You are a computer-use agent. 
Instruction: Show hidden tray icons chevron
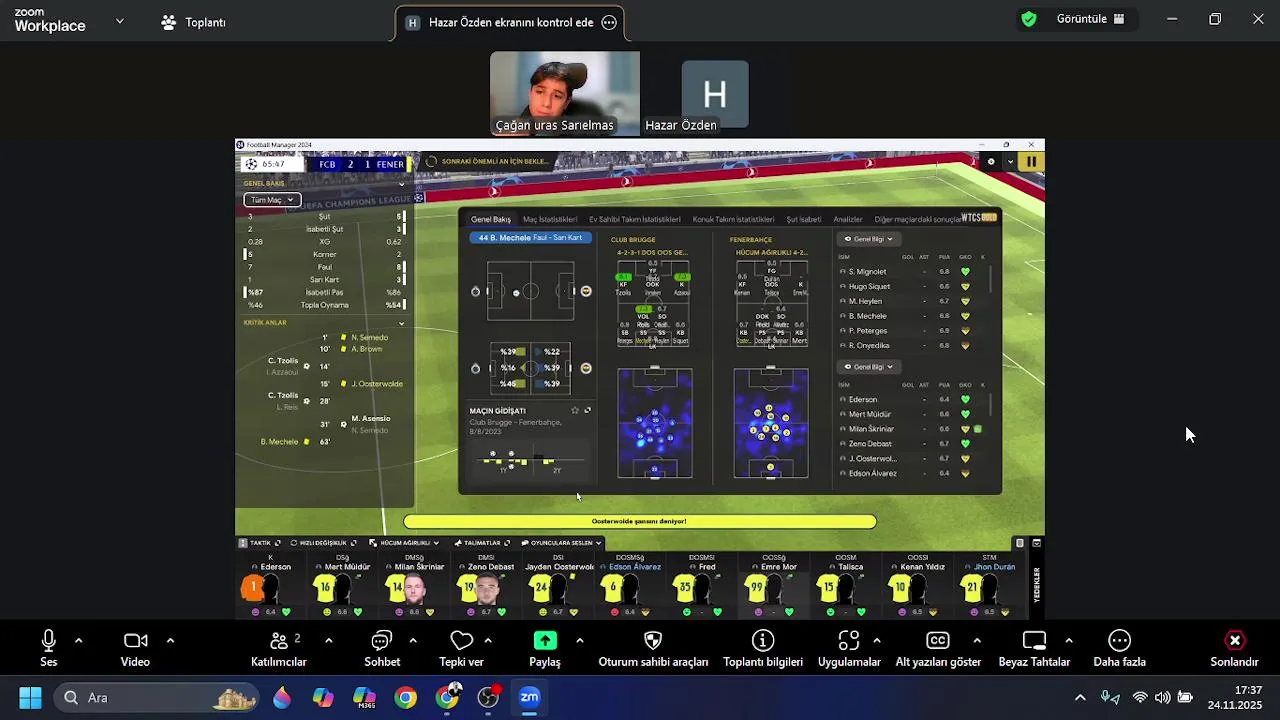pos(1080,698)
